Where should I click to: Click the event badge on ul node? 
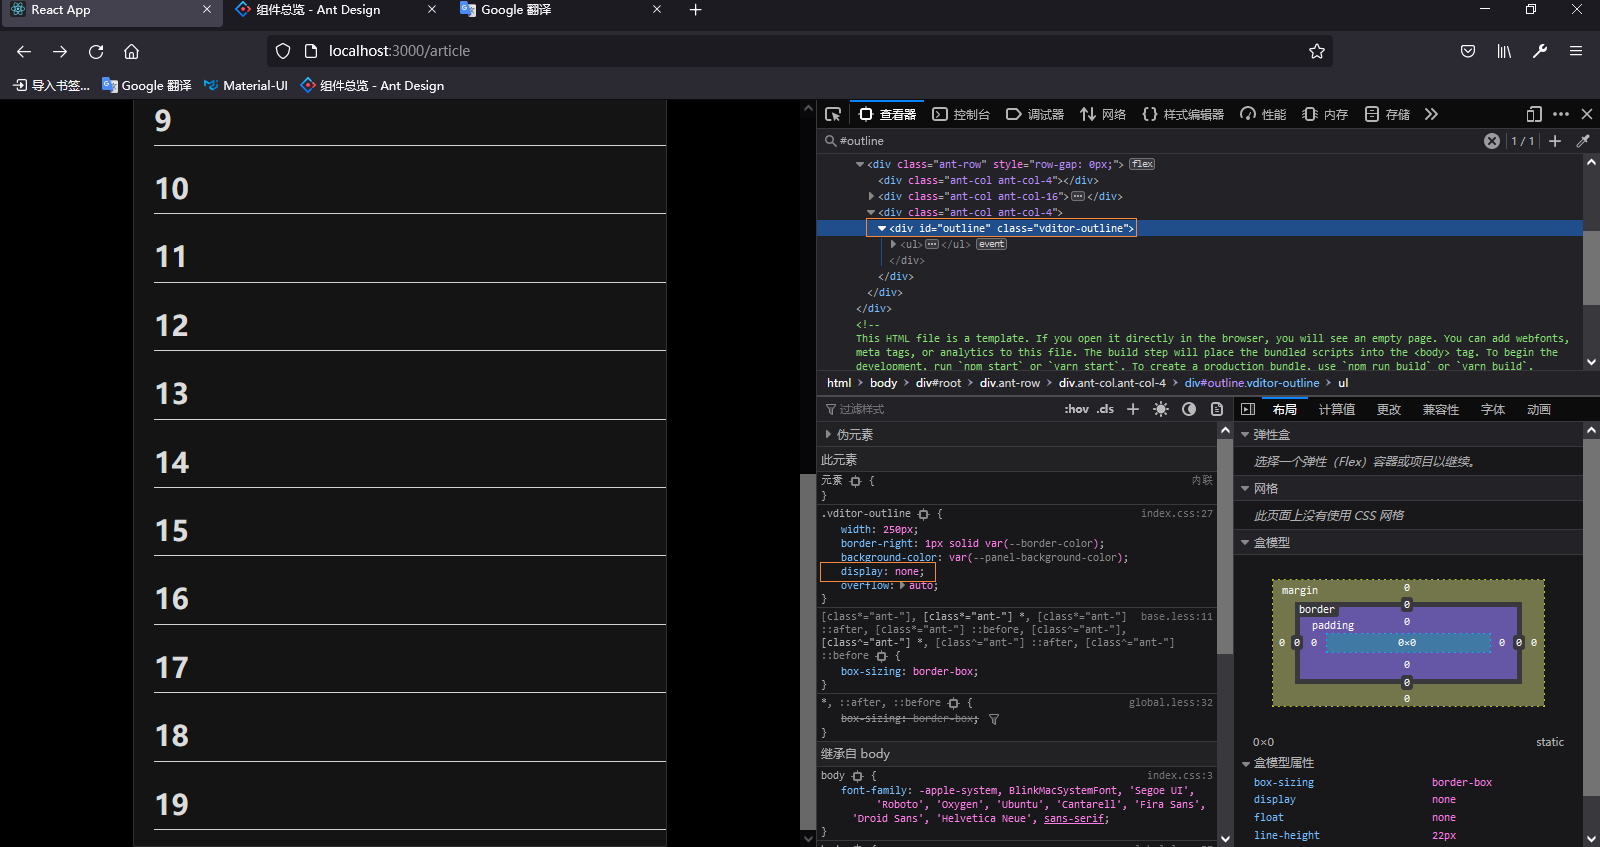coord(991,244)
